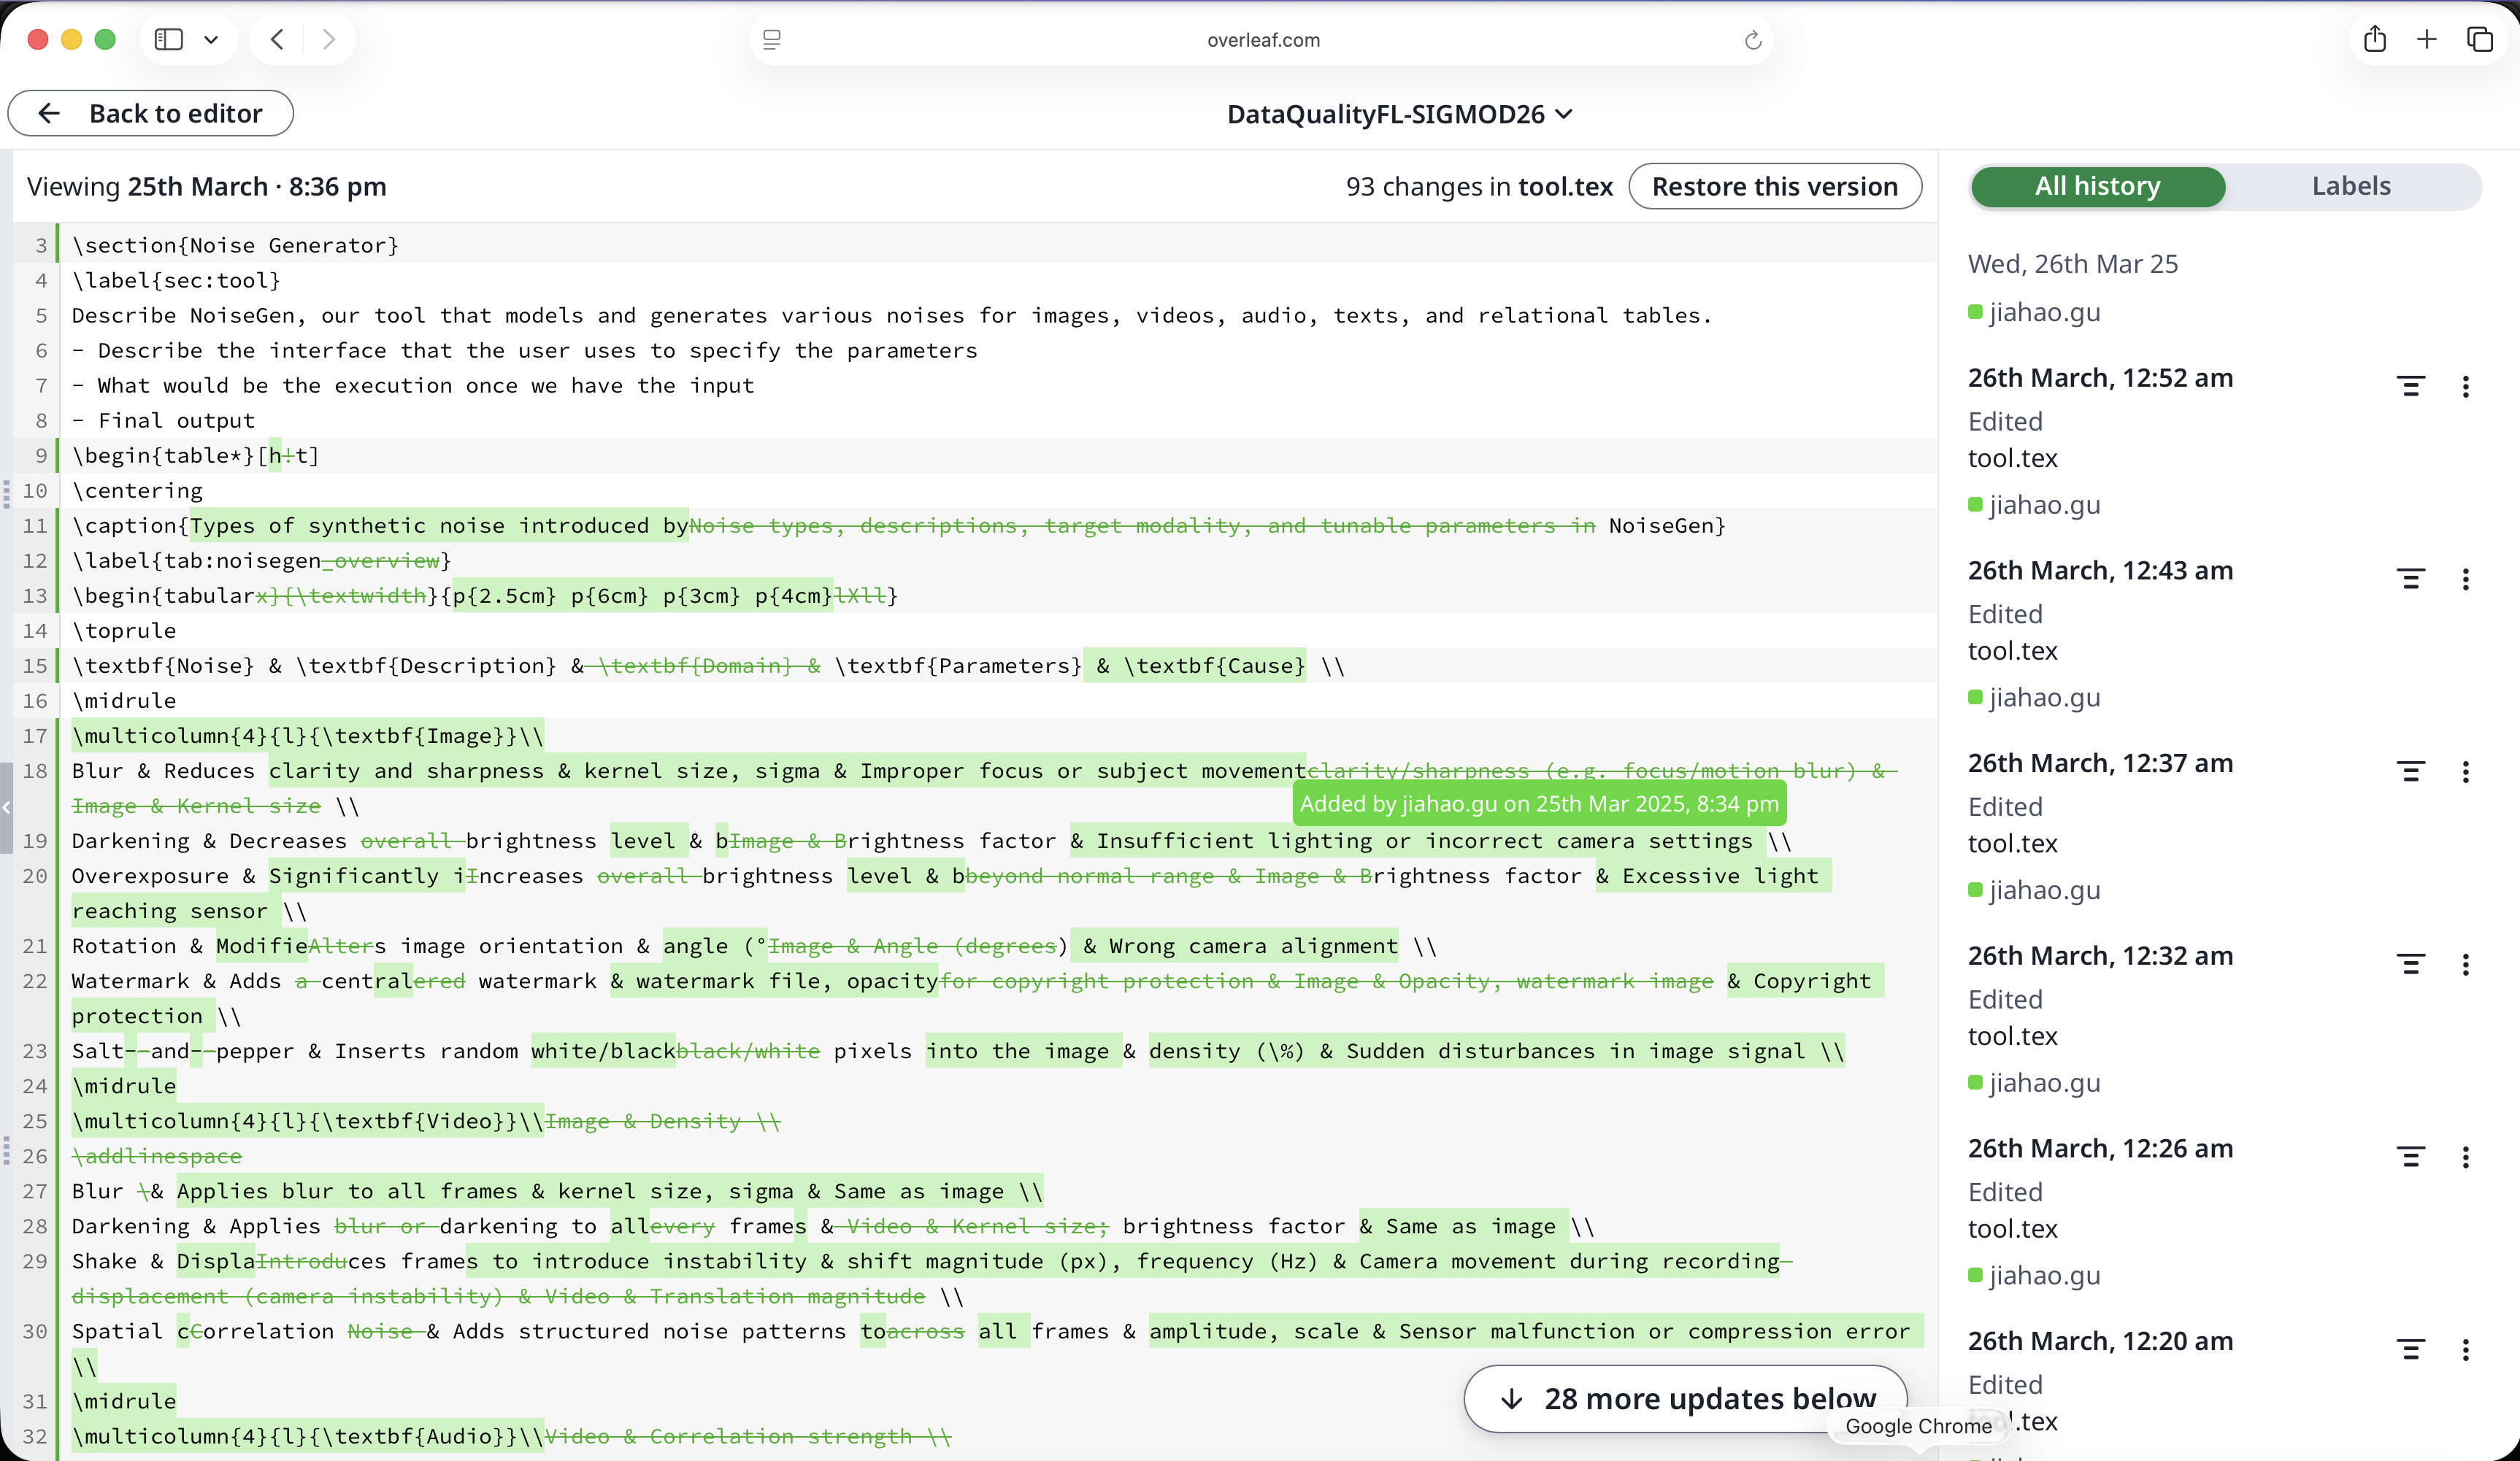Screen dimensions: 2520x1461
Task: Click the compare icon for 12:37 am version
Action: (2410, 771)
